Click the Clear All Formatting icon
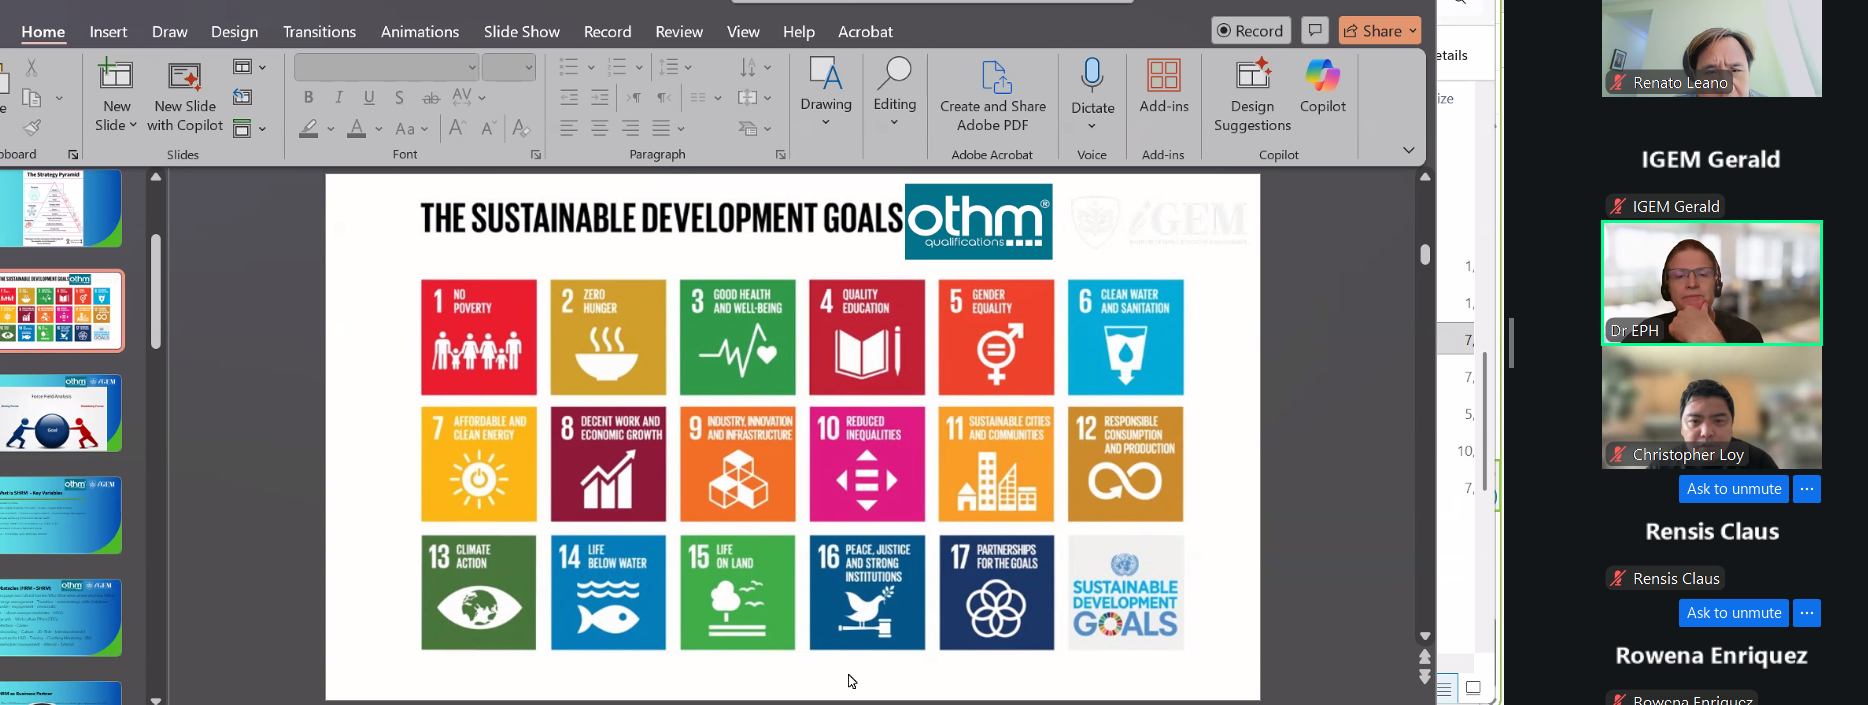Image resolution: width=1868 pixels, height=705 pixels. click(520, 128)
